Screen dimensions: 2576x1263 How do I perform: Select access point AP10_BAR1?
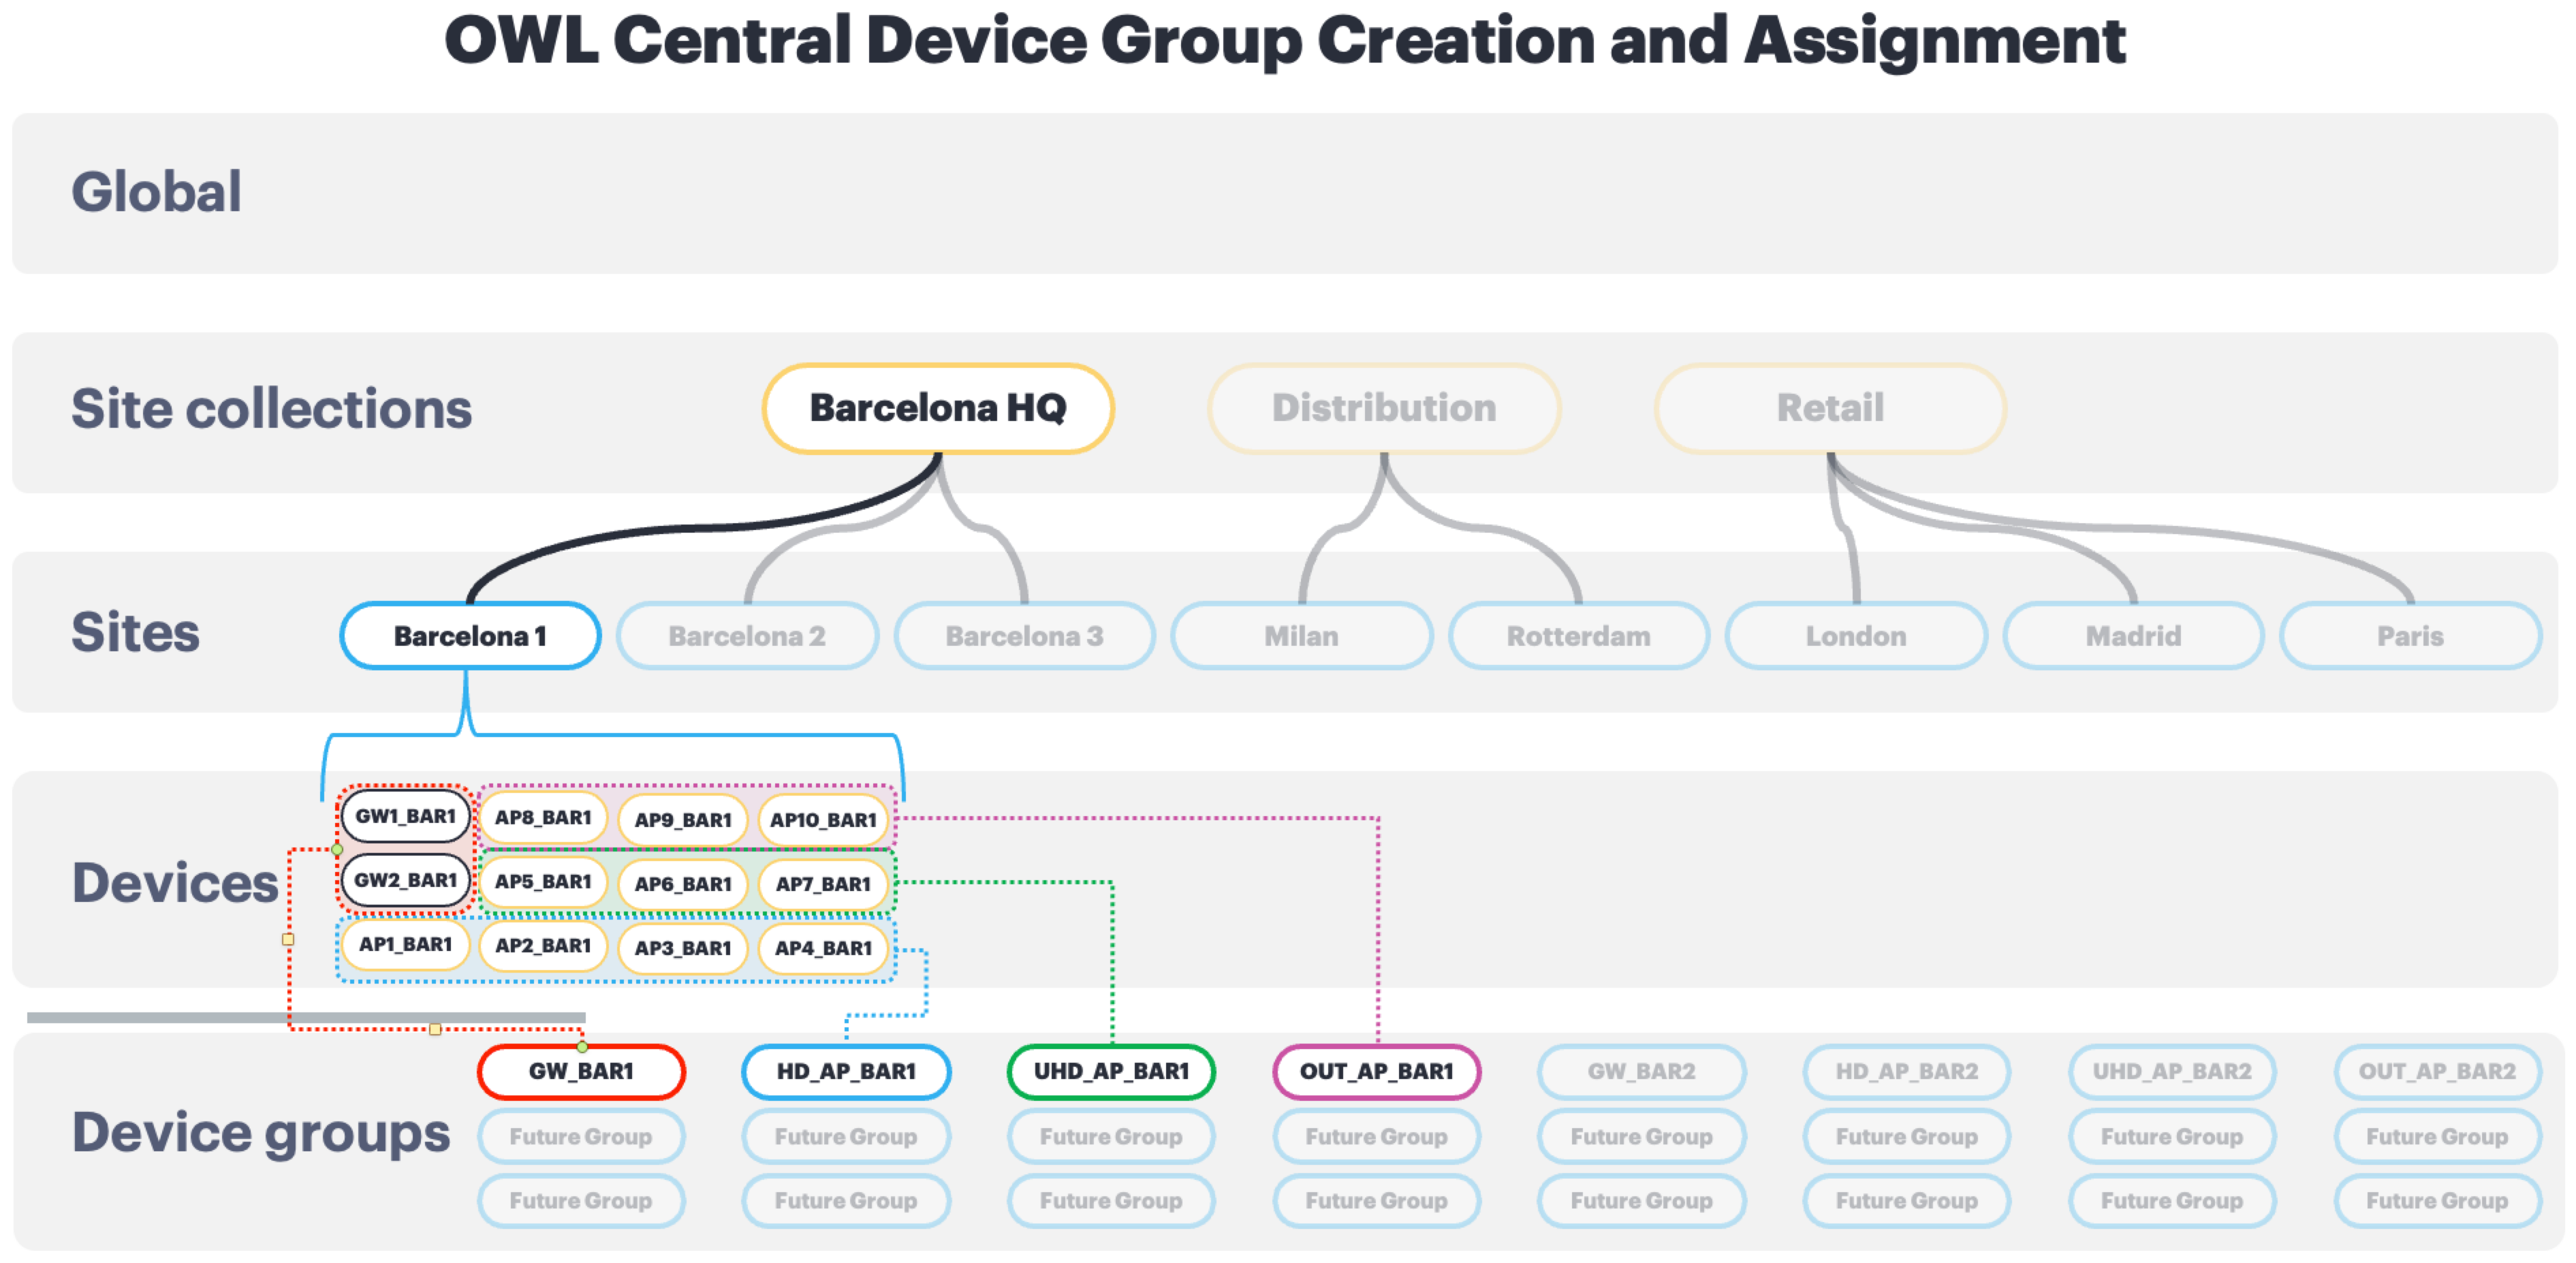click(823, 821)
